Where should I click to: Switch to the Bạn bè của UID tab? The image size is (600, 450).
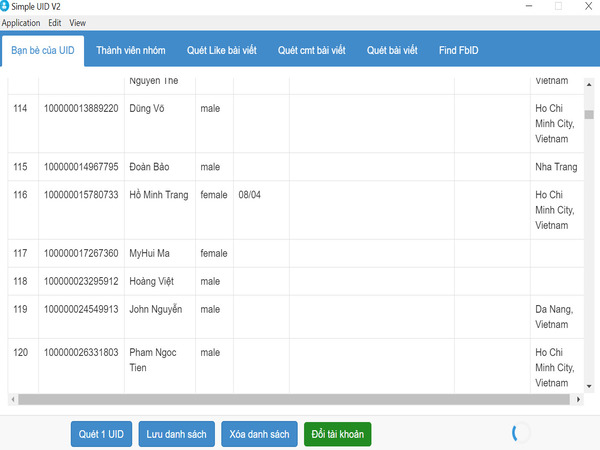(43, 51)
